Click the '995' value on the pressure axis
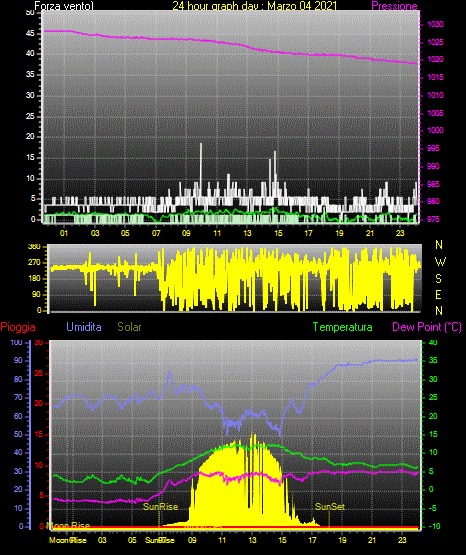The width and height of the screenshot is (466, 555). click(433, 148)
